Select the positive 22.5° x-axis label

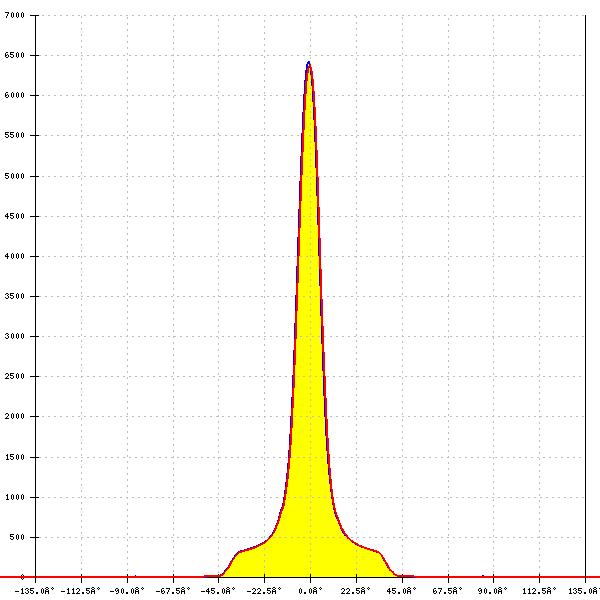pos(356,591)
